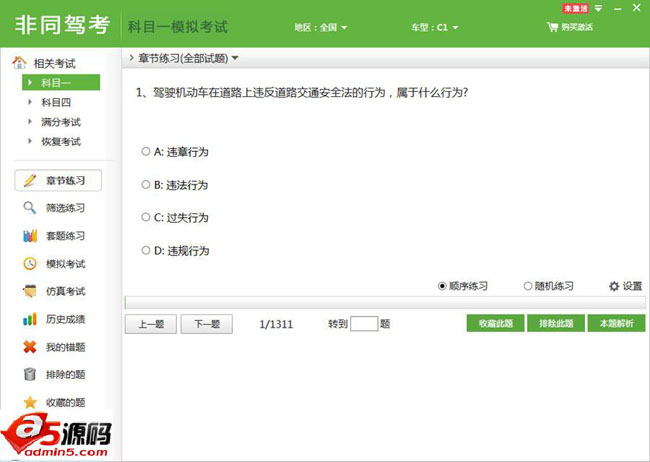650x462 pixels.
Task: Click the 相关考试 heading
Action: click(54, 63)
